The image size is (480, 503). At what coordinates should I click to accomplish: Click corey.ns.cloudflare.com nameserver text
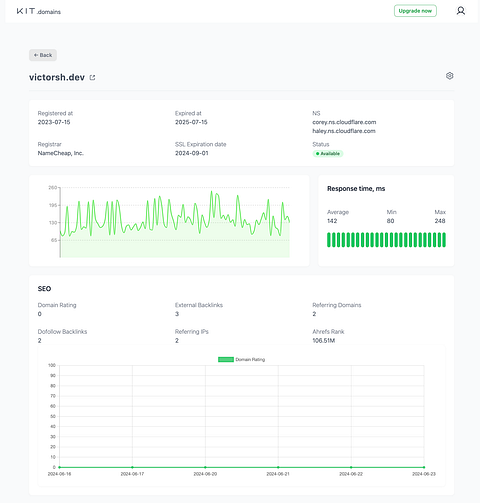(344, 122)
